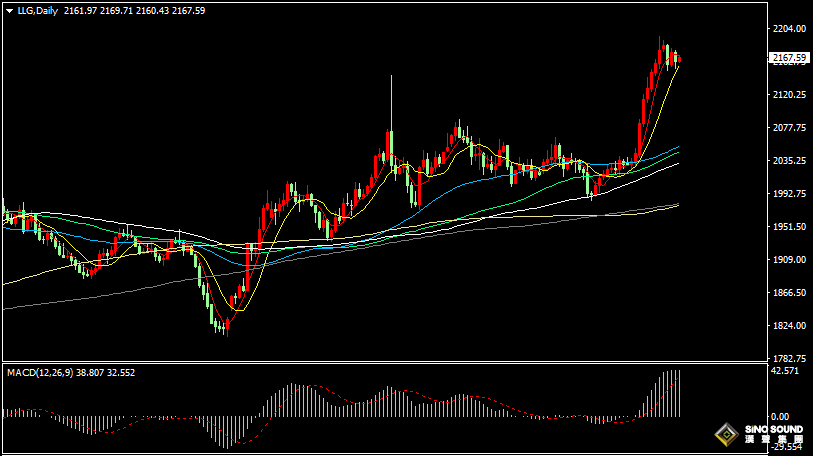Click the 42.571 MACD scale value
The height and width of the screenshot is (456, 813).
click(x=786, y=371)
